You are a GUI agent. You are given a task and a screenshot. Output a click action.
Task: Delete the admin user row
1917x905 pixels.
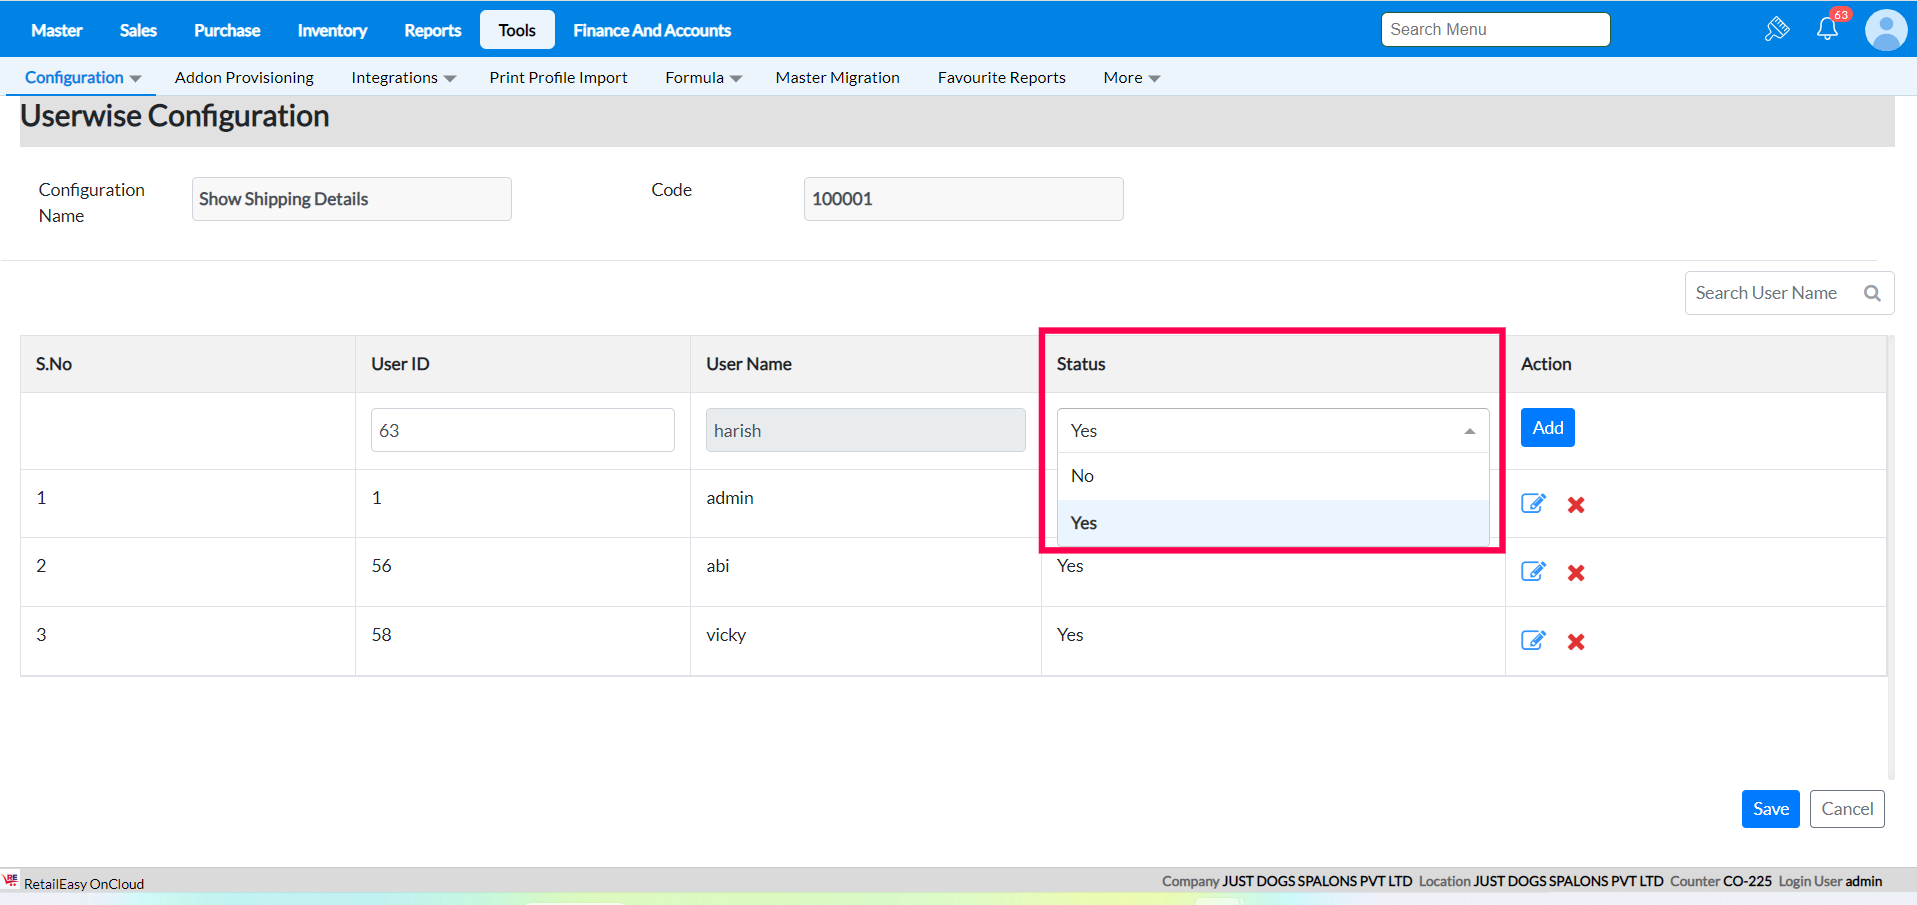click(1576, 505)
